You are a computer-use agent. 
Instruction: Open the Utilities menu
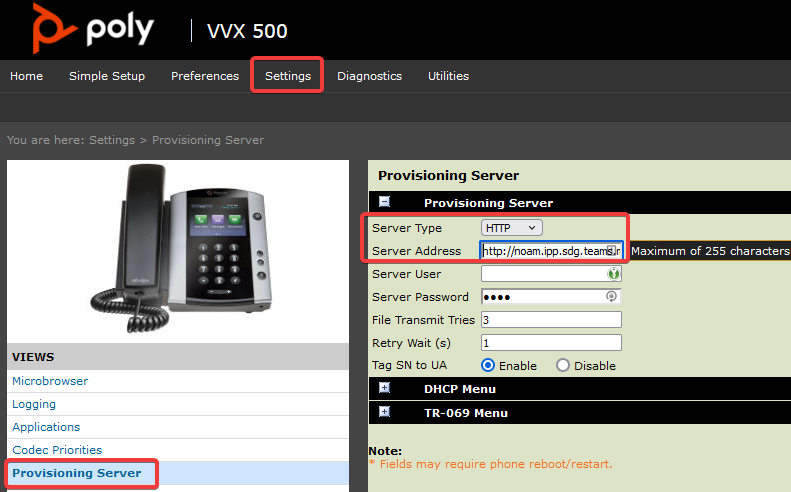pyautogui.click(x=448, y=76)
